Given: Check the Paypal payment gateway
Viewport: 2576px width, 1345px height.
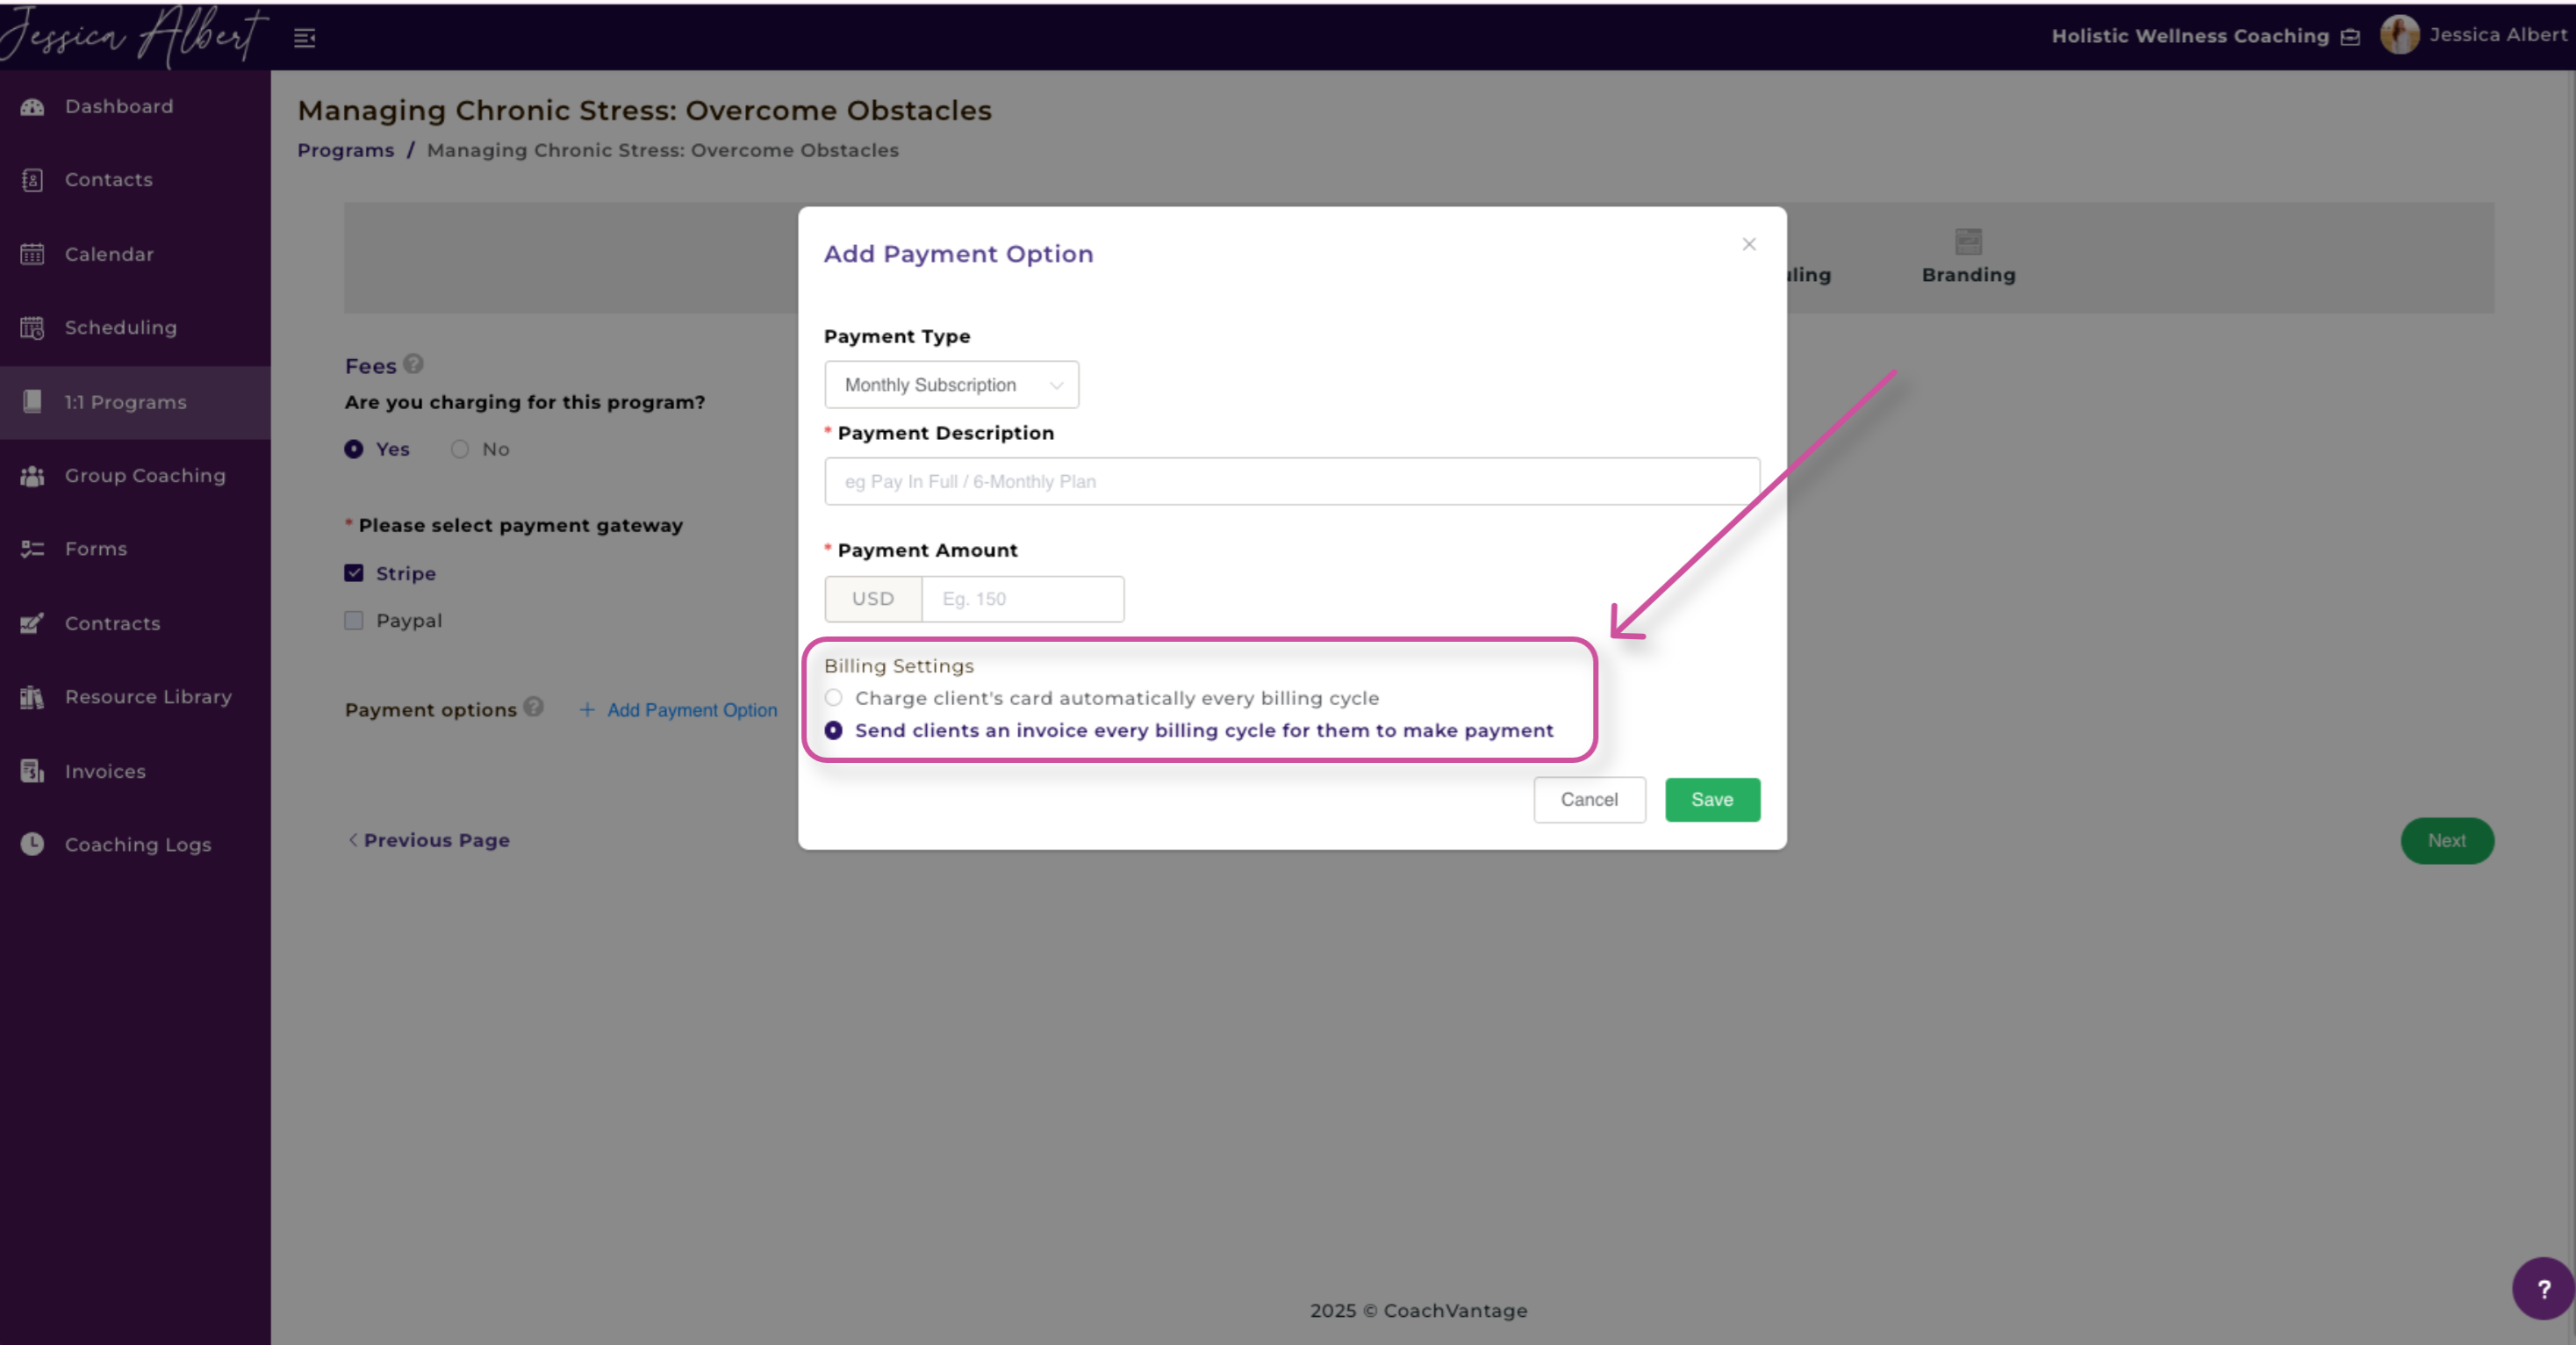Looking at the screenshot, I should [x=354, y=620].
